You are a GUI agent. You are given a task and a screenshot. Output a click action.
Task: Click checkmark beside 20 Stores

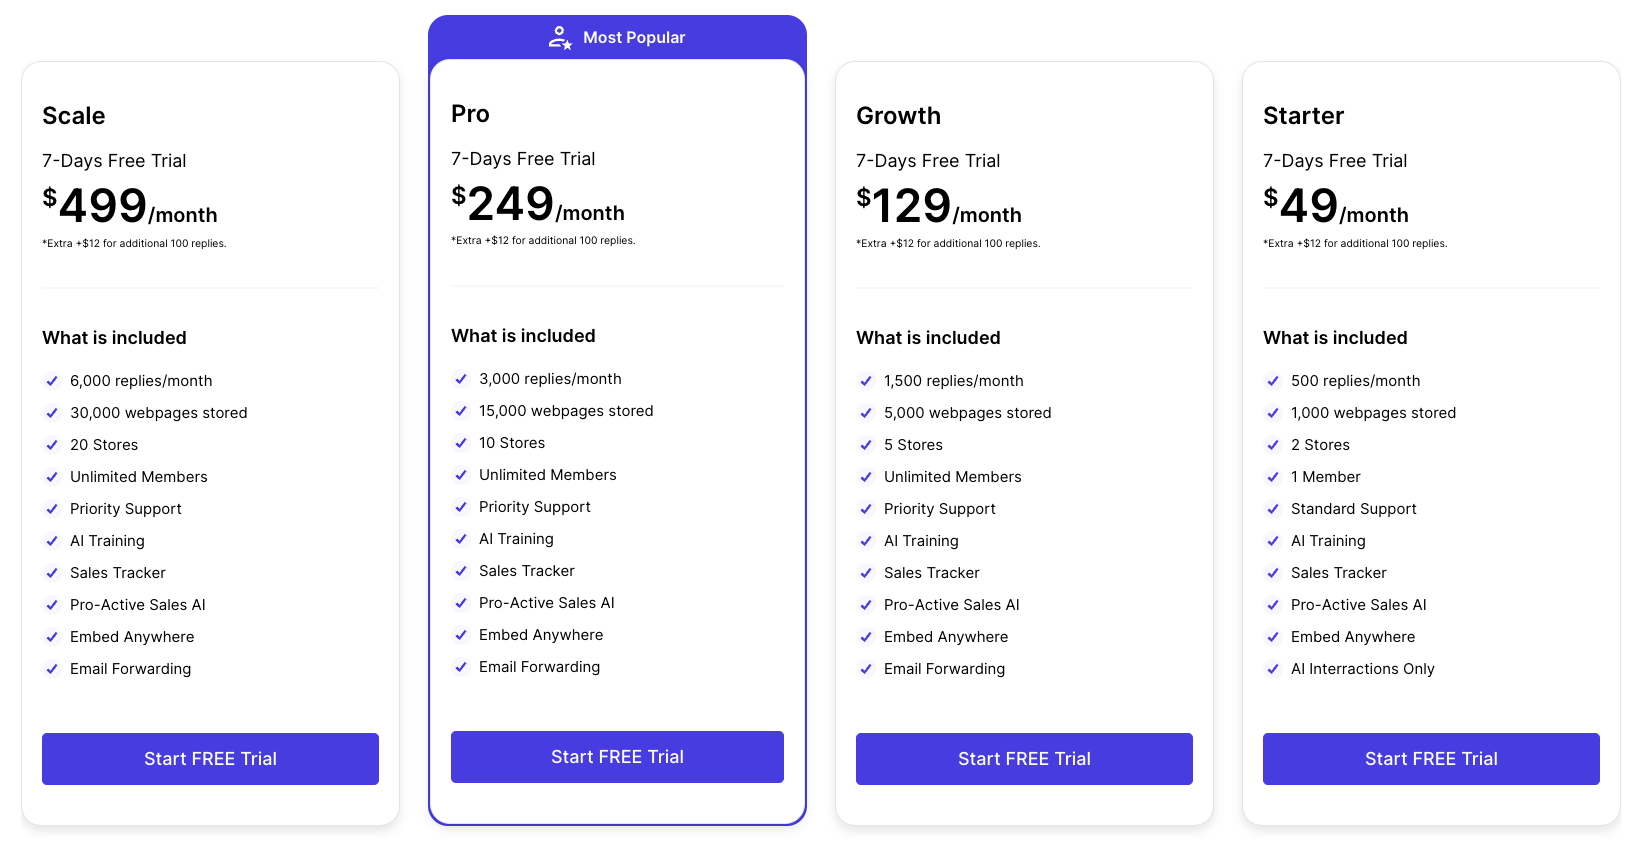coord(52,445)
